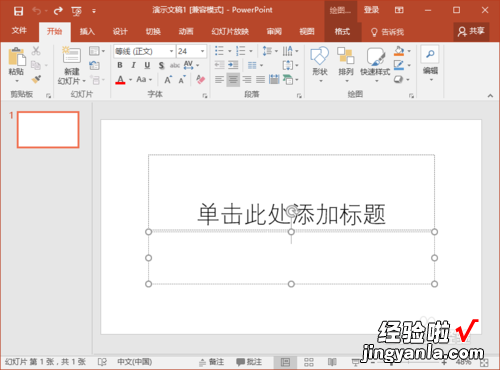
Task: Click the red font color button
Action: click(120, 80)
